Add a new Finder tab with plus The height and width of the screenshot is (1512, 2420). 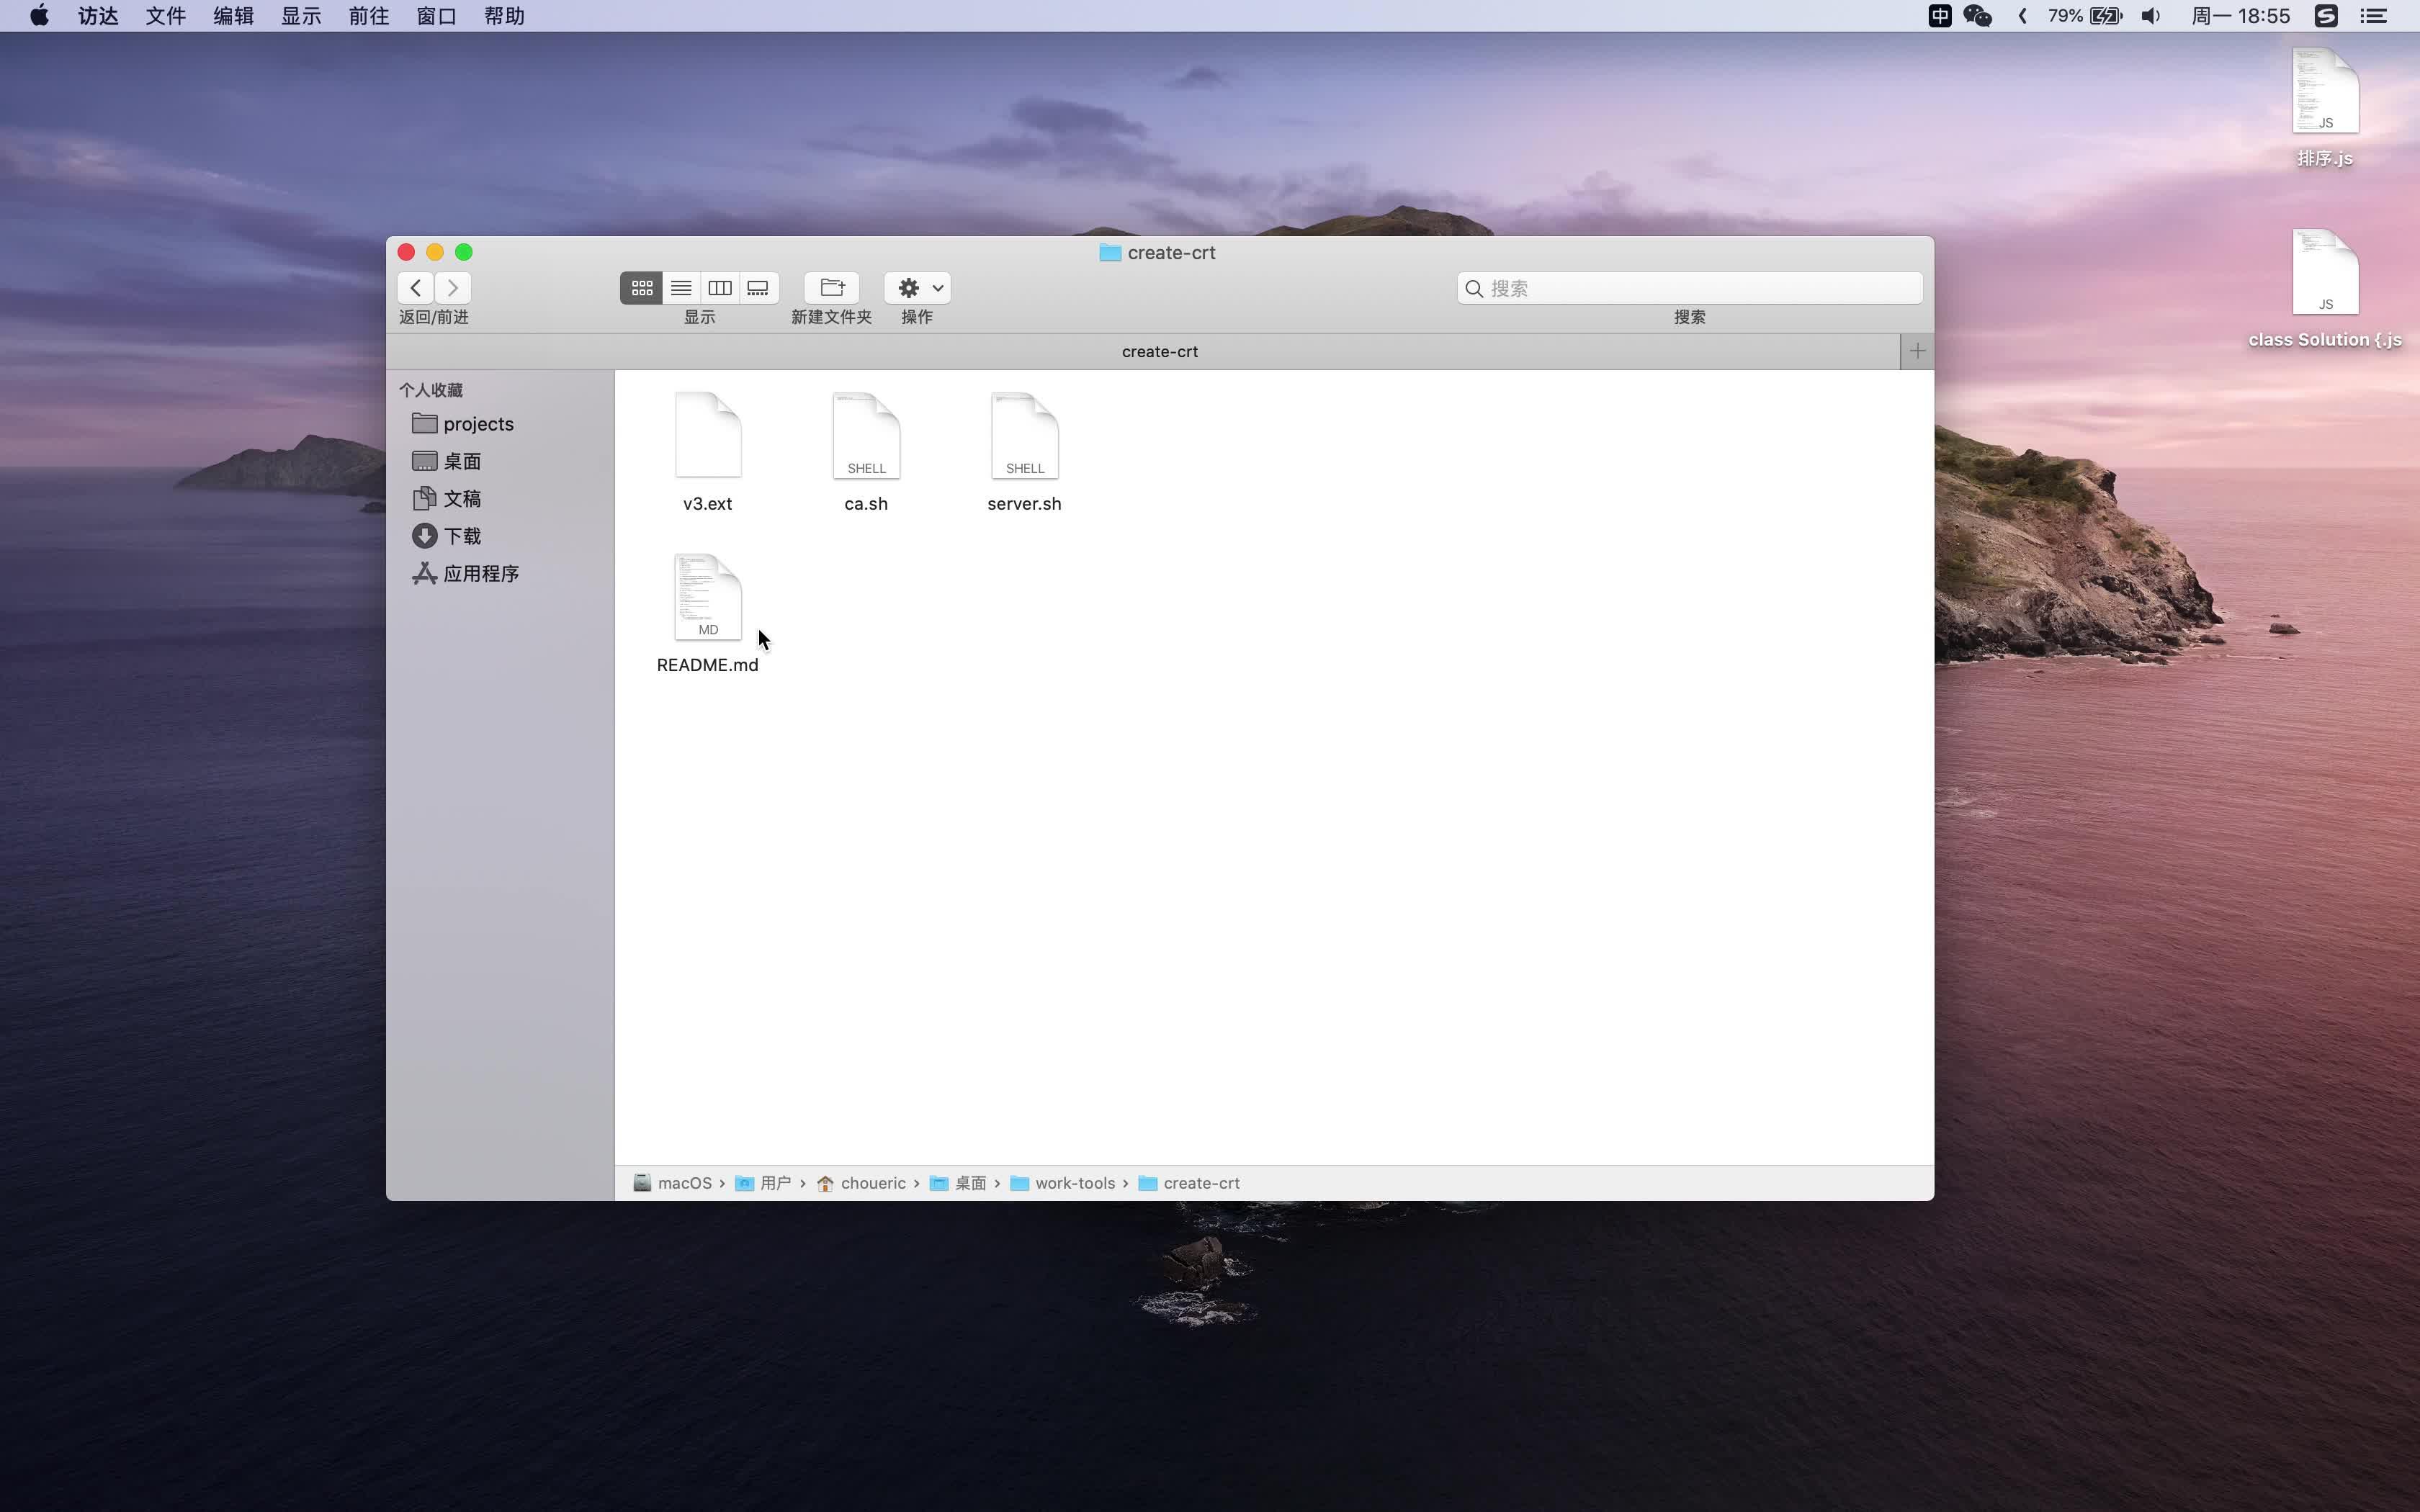click(x=1917, y=351)
